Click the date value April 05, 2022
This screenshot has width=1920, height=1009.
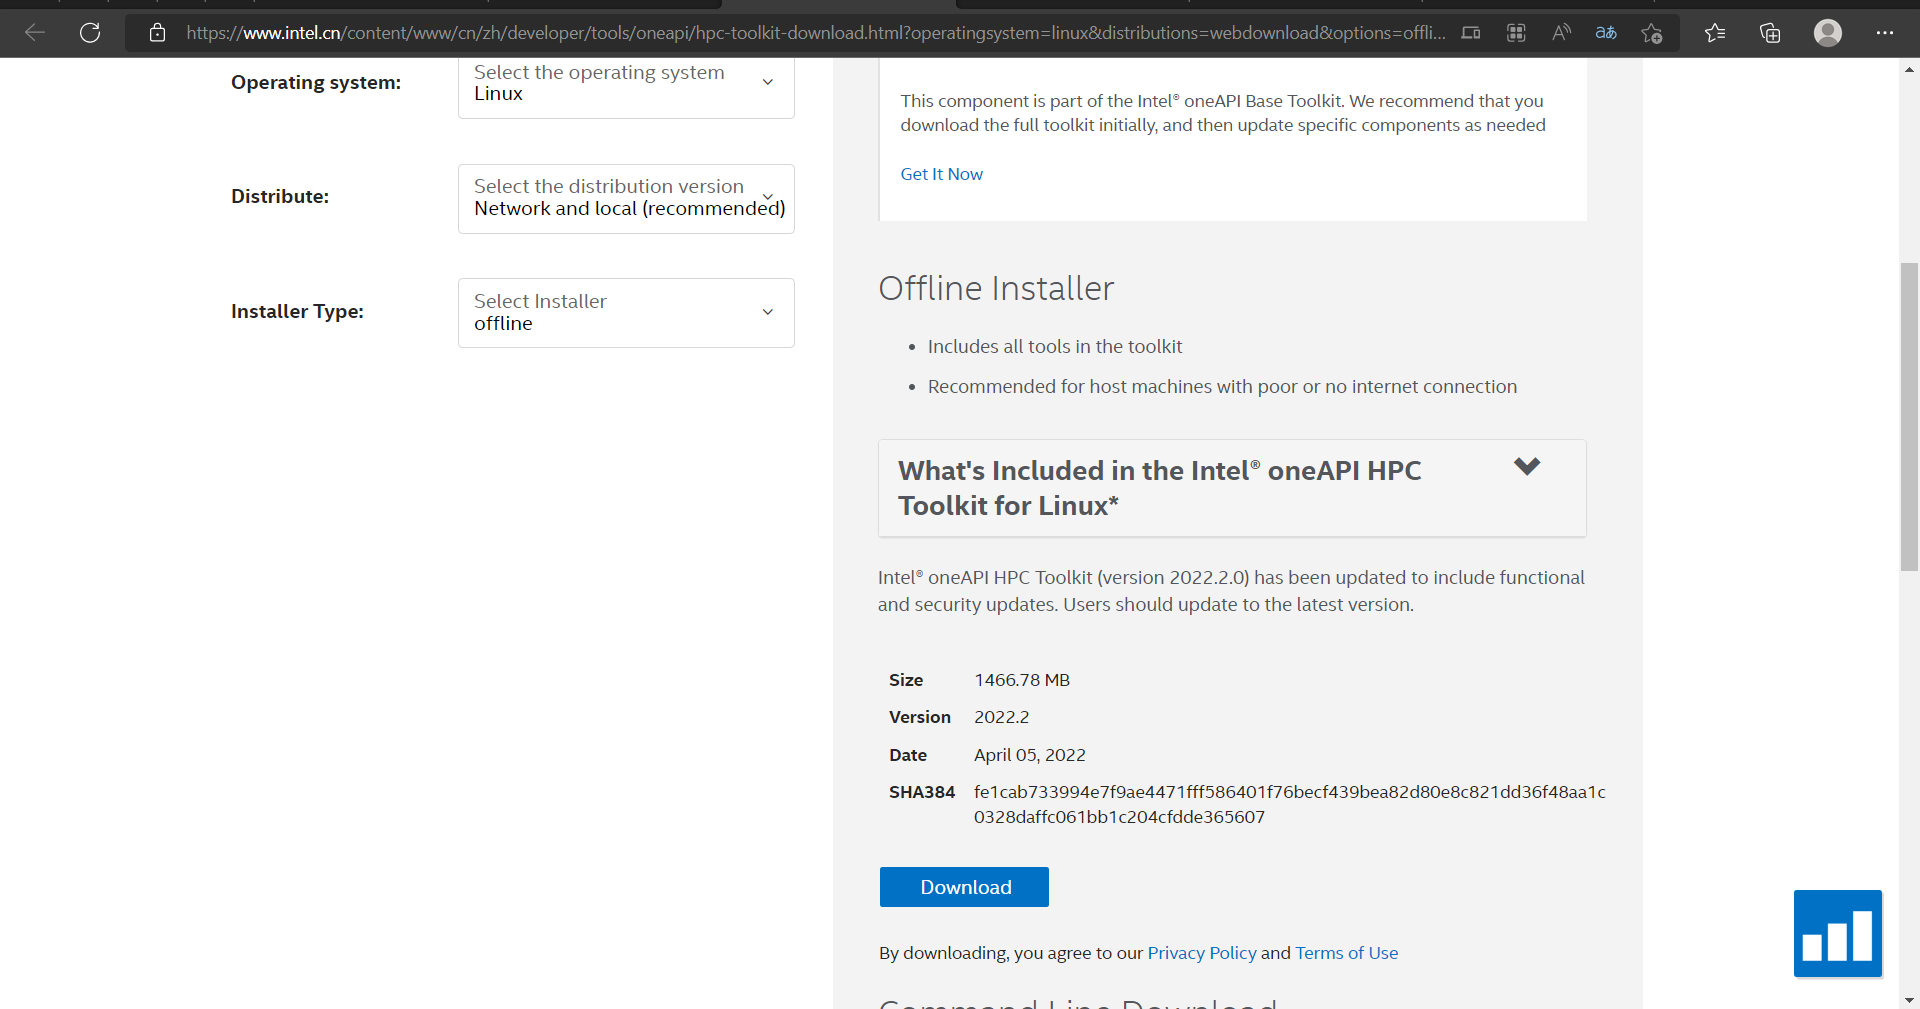(x=1030, y=755)
